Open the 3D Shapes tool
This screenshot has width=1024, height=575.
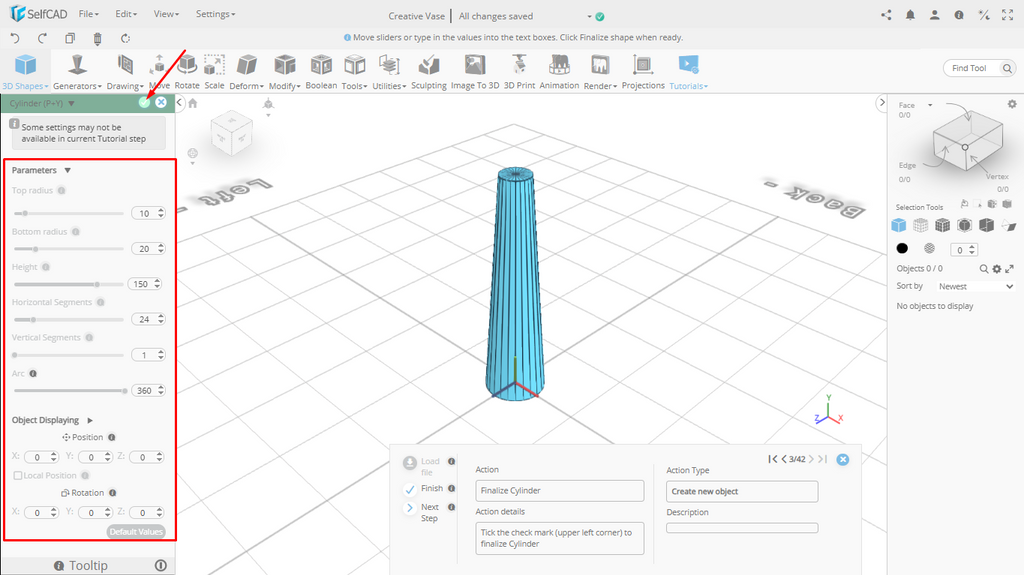[x=25, y=72]
